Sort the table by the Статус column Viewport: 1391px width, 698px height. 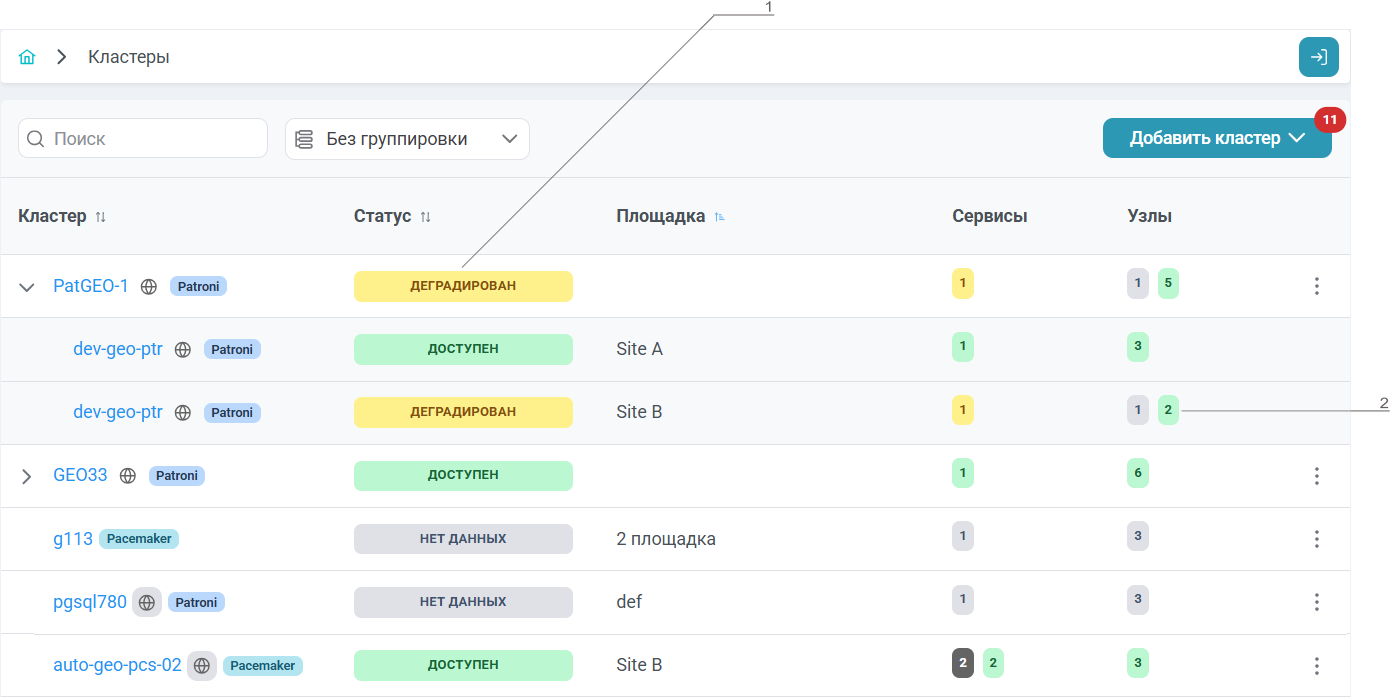click(425, 217)
